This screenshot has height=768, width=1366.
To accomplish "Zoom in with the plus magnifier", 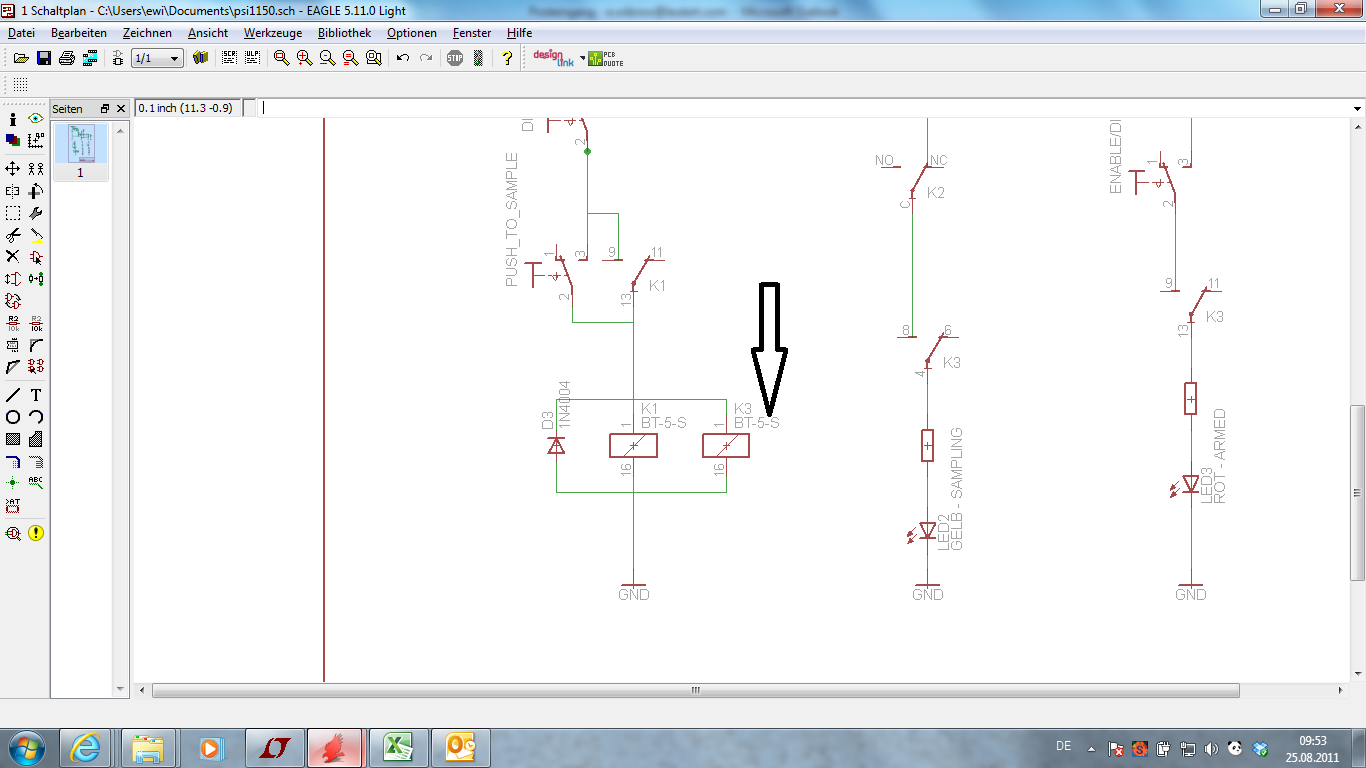I will pyautogui.click(x=304, y=58).
